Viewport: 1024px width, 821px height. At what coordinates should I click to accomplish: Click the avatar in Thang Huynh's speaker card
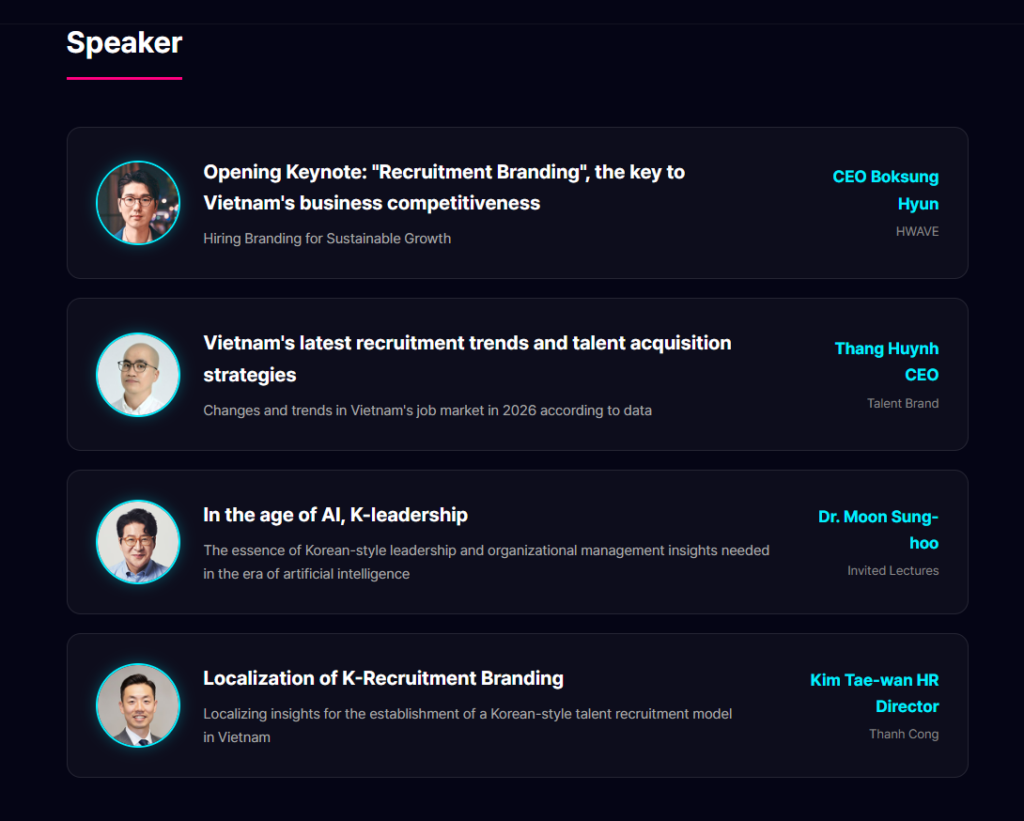tap(138, 375)
